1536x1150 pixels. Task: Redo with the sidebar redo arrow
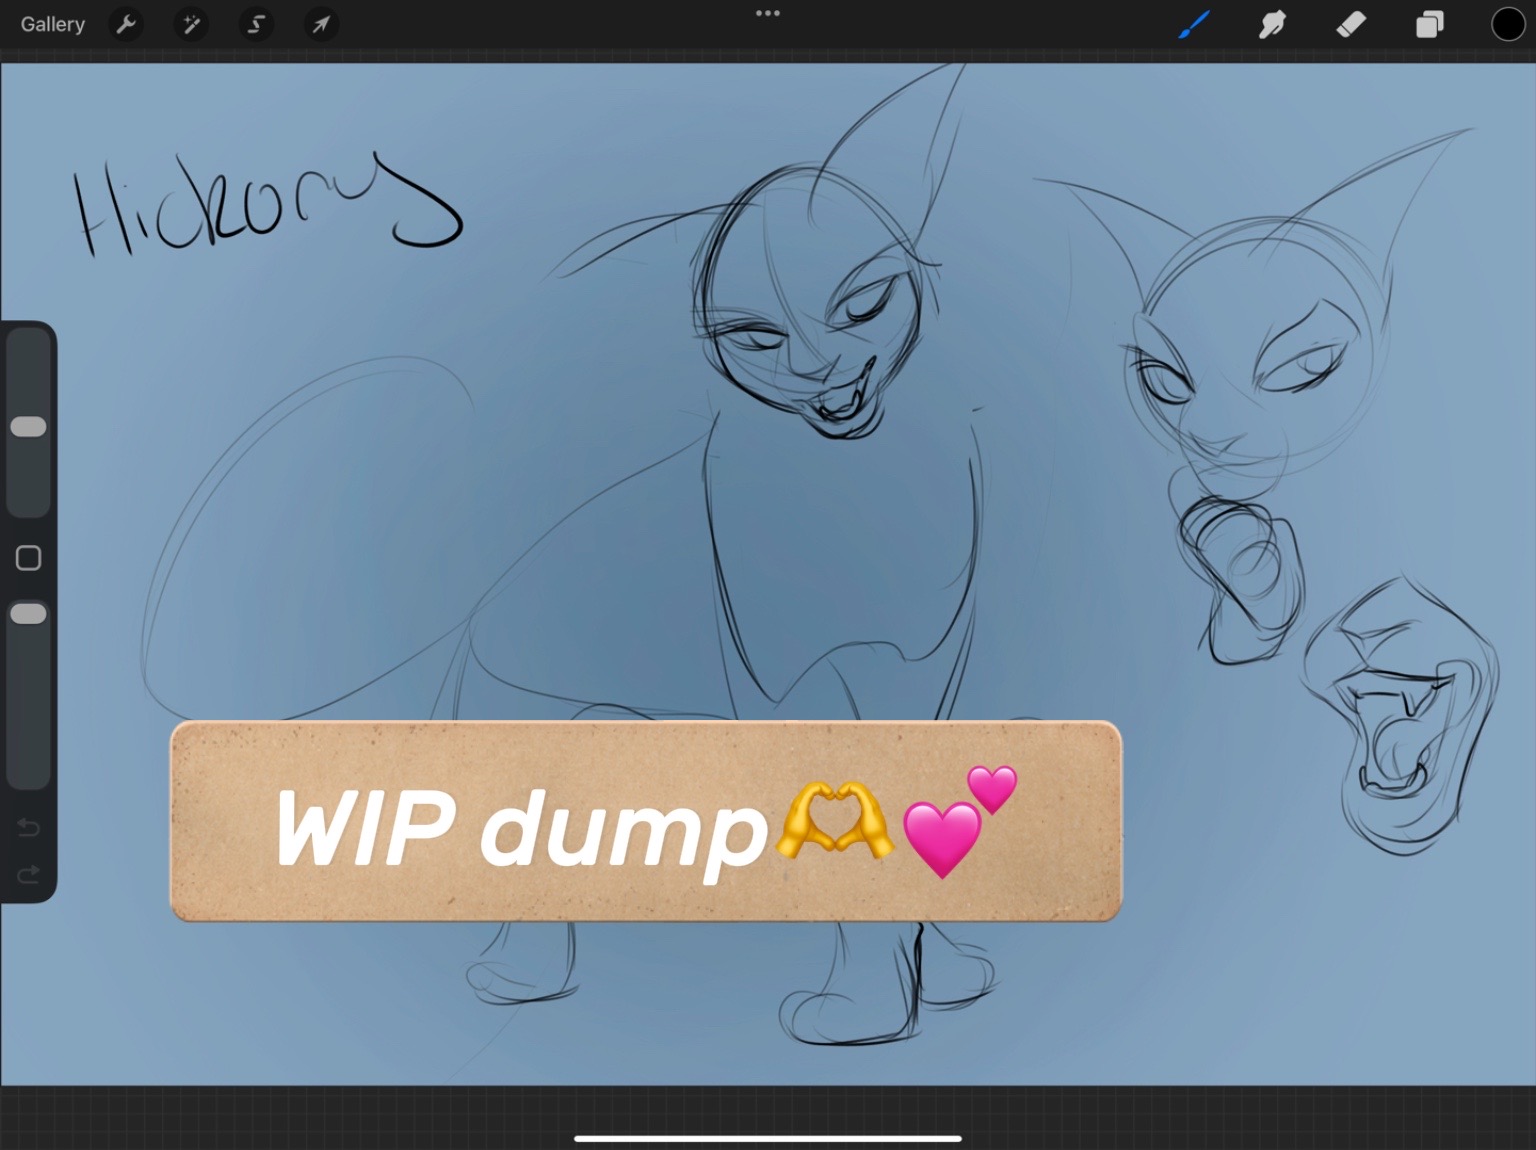pyautogui.click(x=28, y=875)
